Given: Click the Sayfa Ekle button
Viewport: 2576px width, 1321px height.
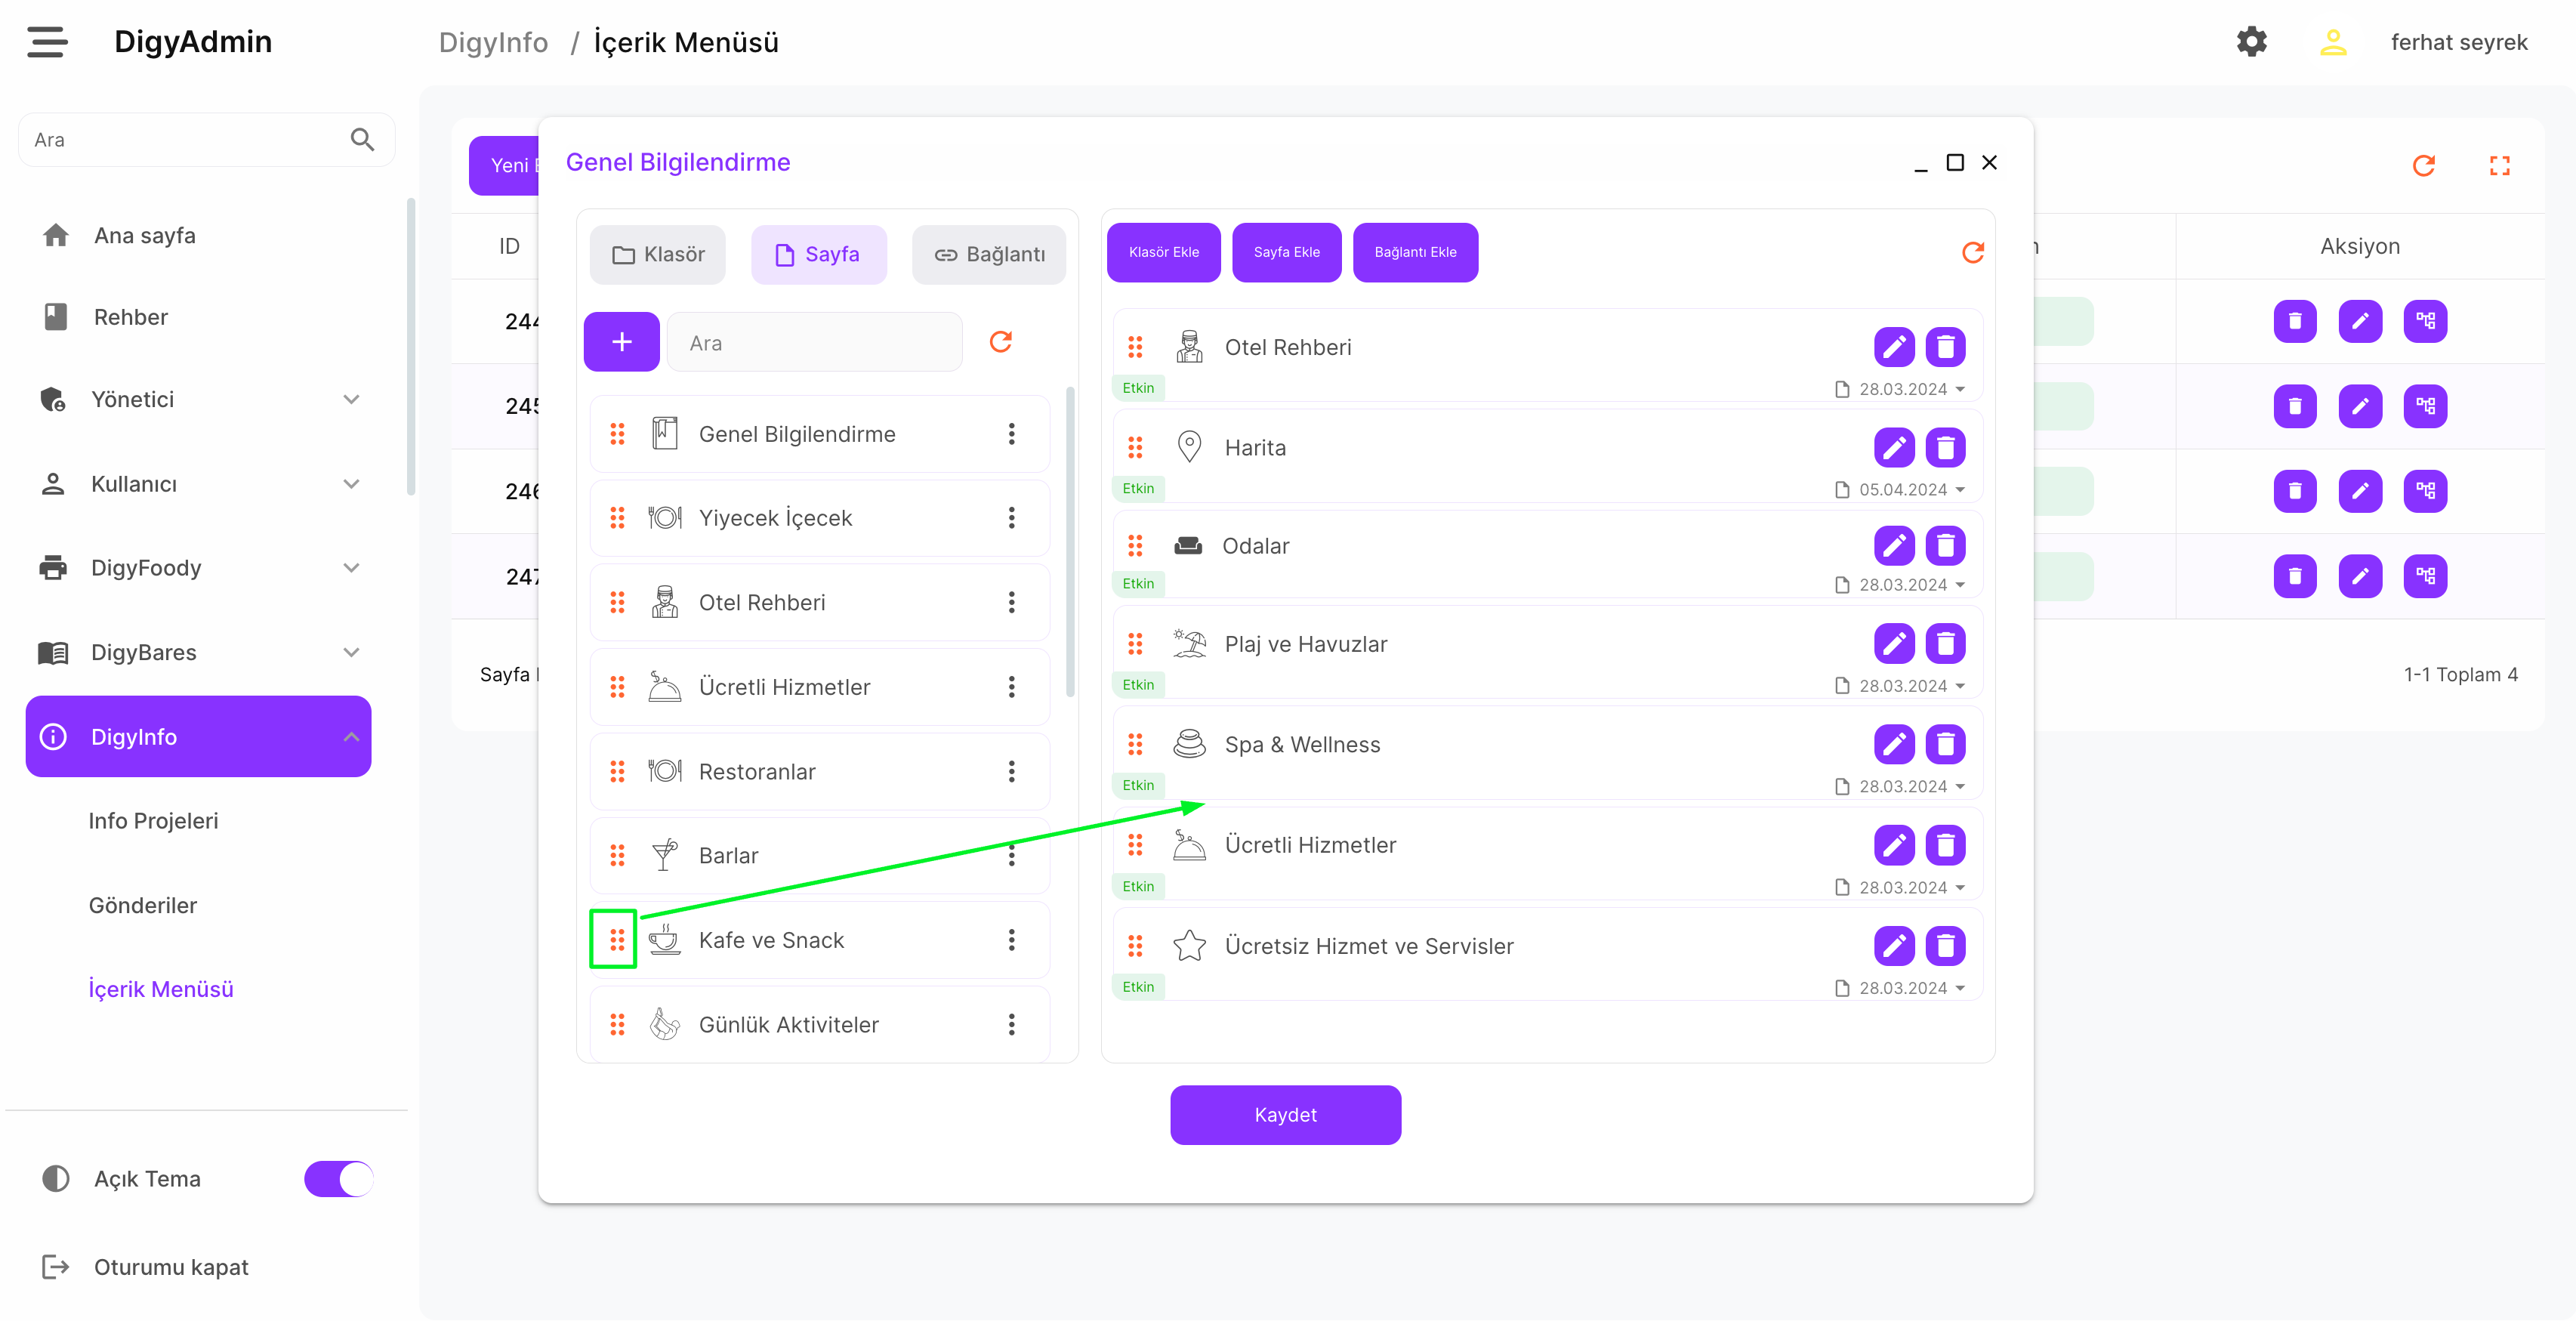Looking at the screenshot, I should [1286, 252].
